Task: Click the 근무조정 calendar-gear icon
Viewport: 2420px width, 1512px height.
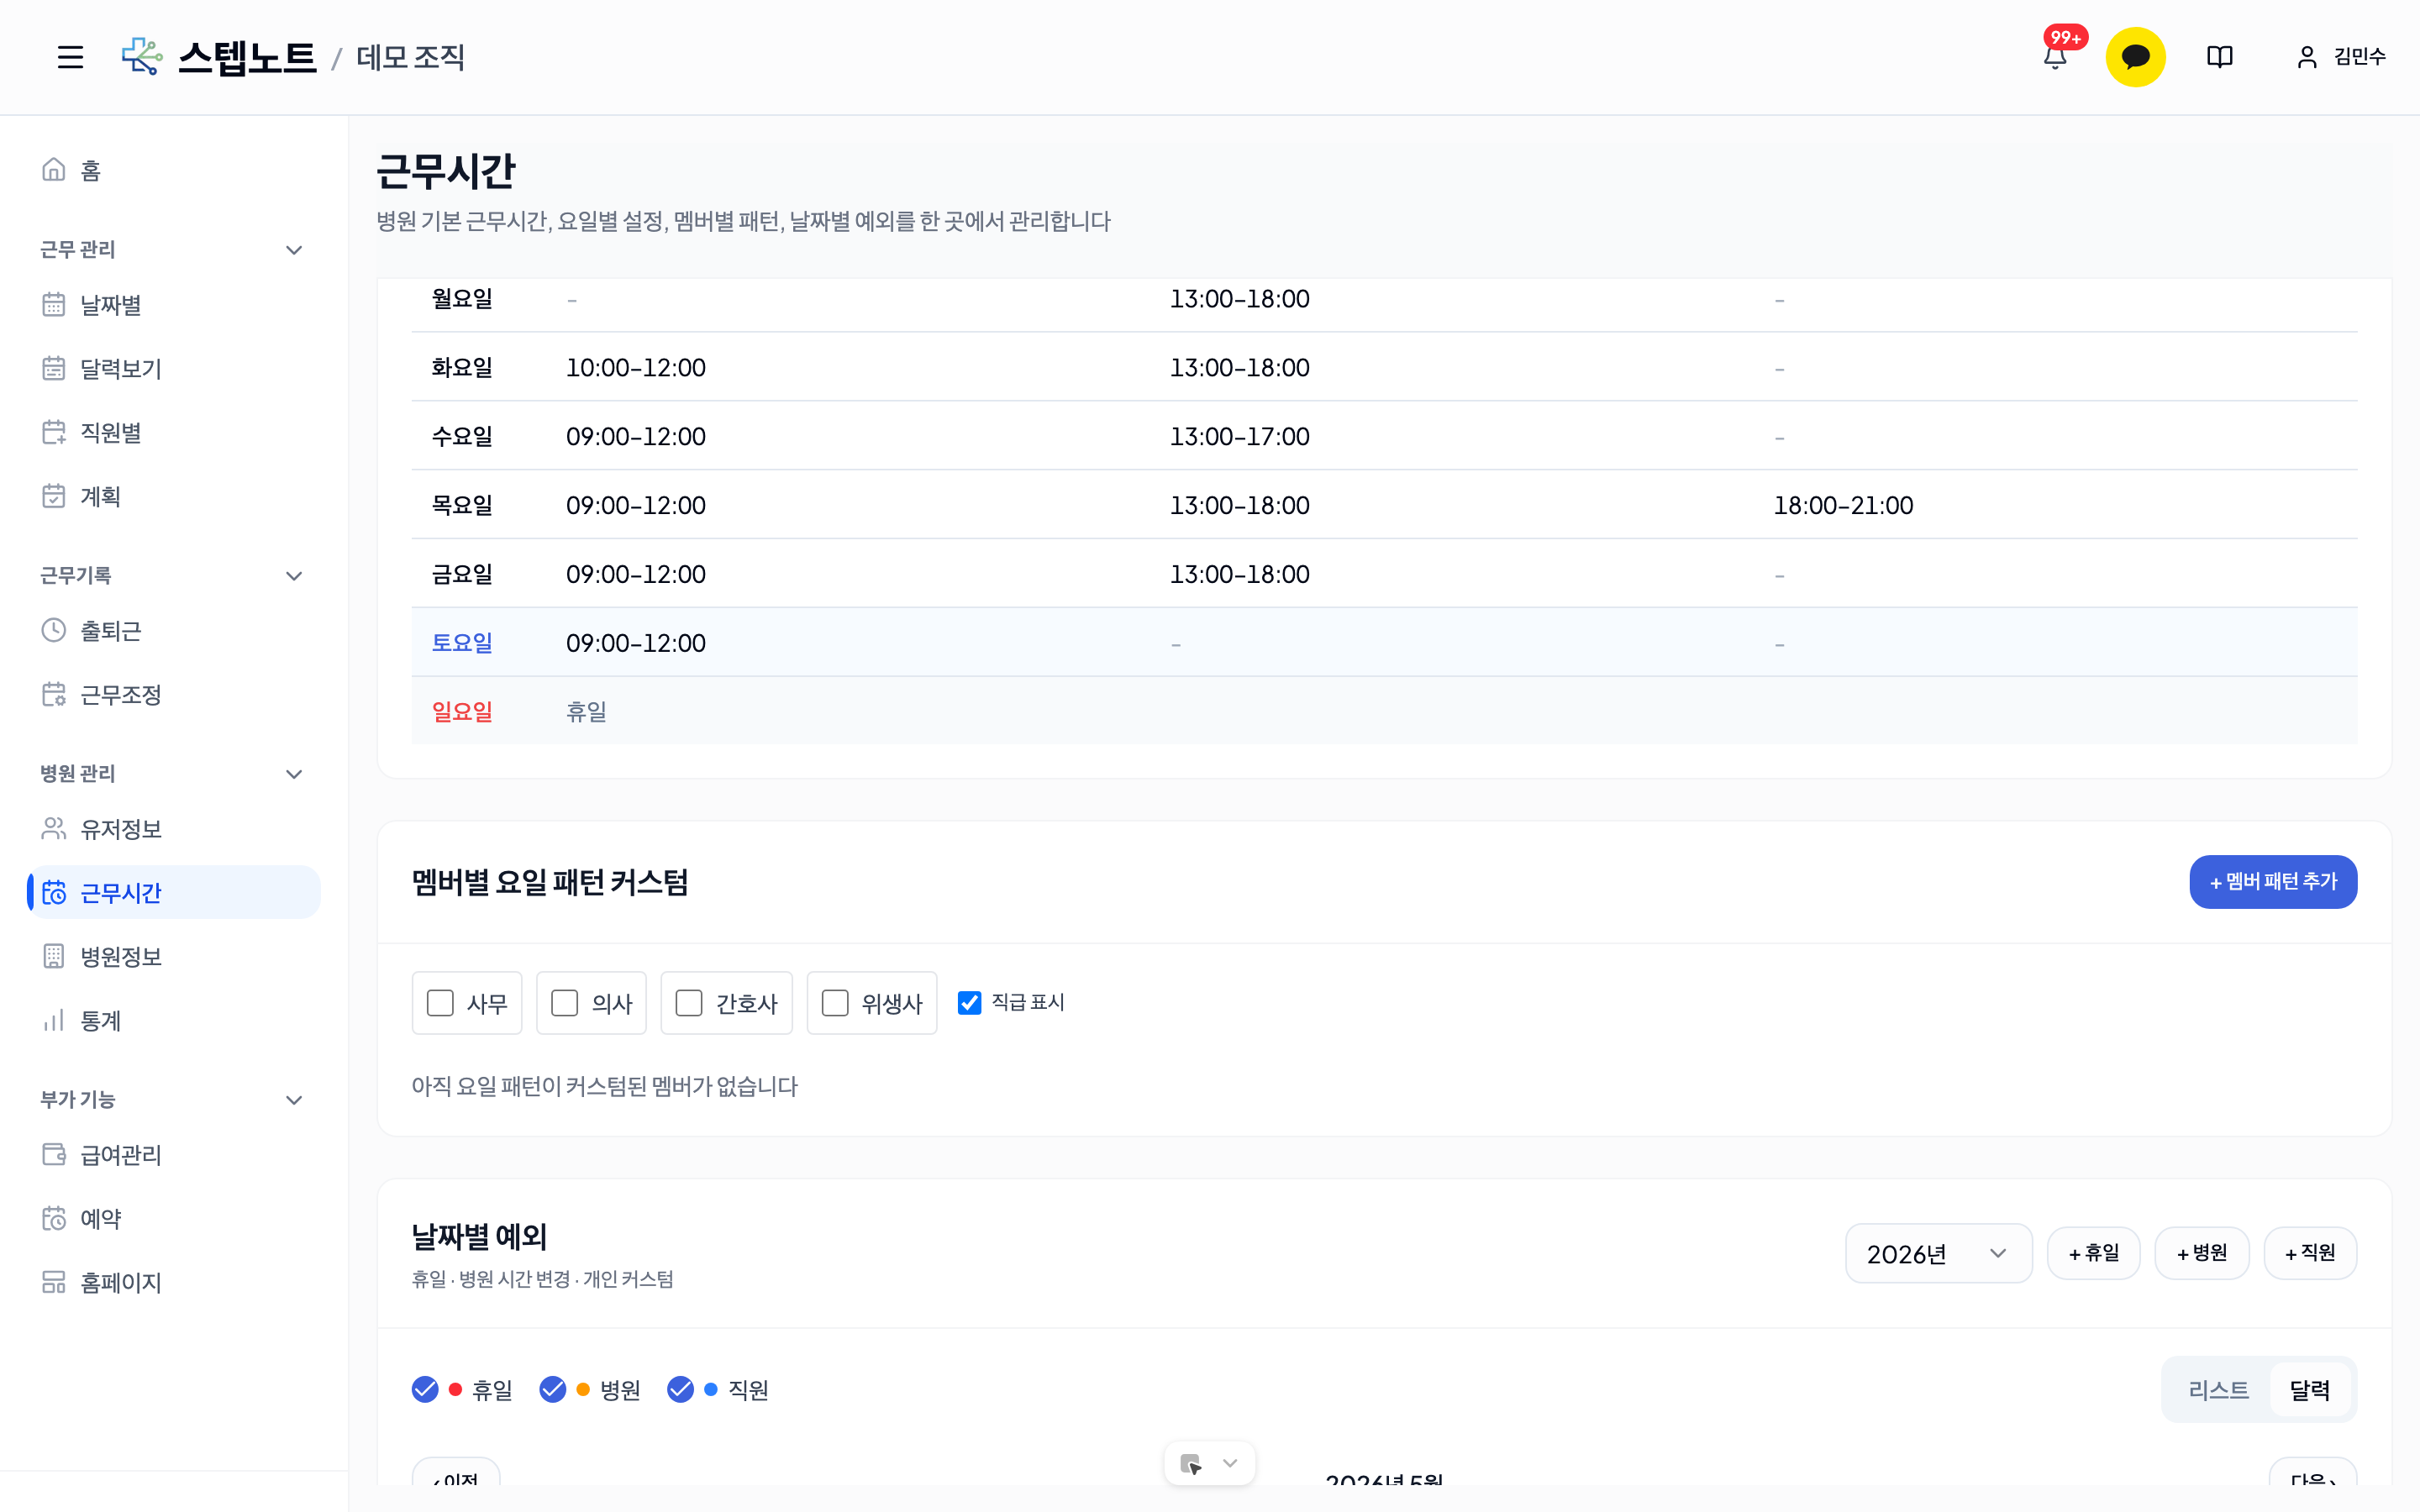Action: [x=54, y=694]
